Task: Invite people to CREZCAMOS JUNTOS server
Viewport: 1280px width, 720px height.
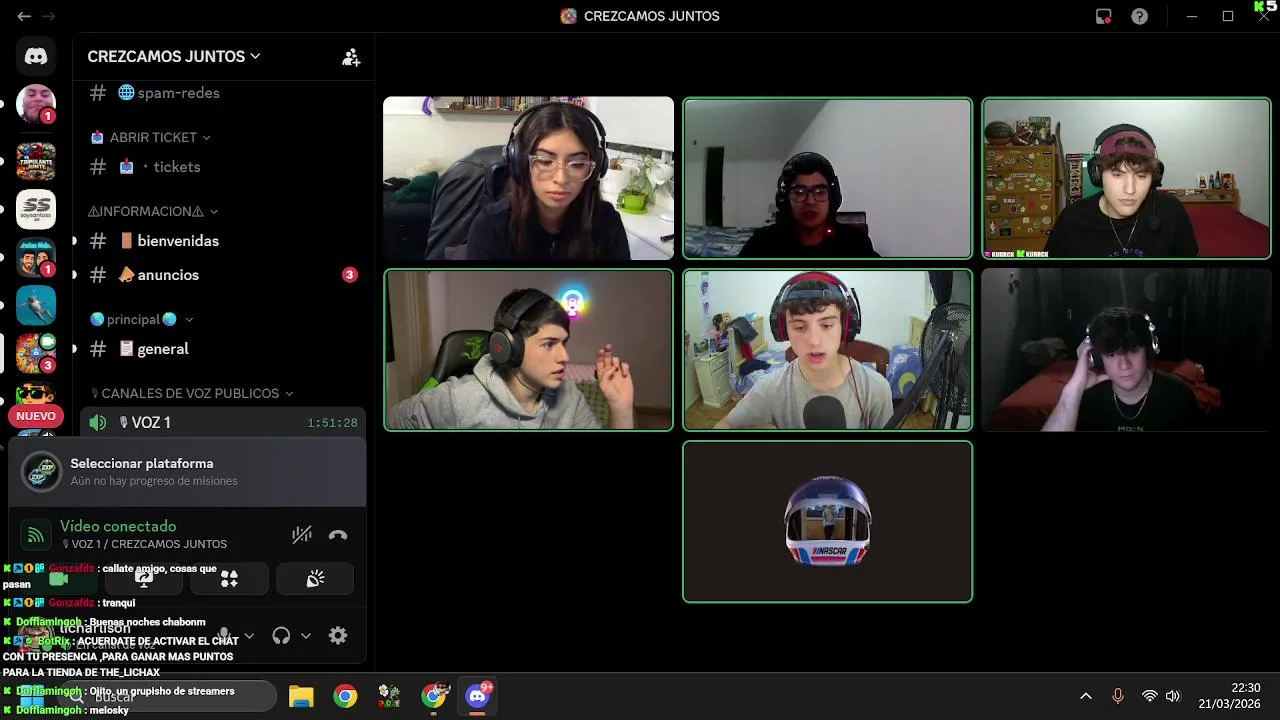Action: (x=351, y=57)
